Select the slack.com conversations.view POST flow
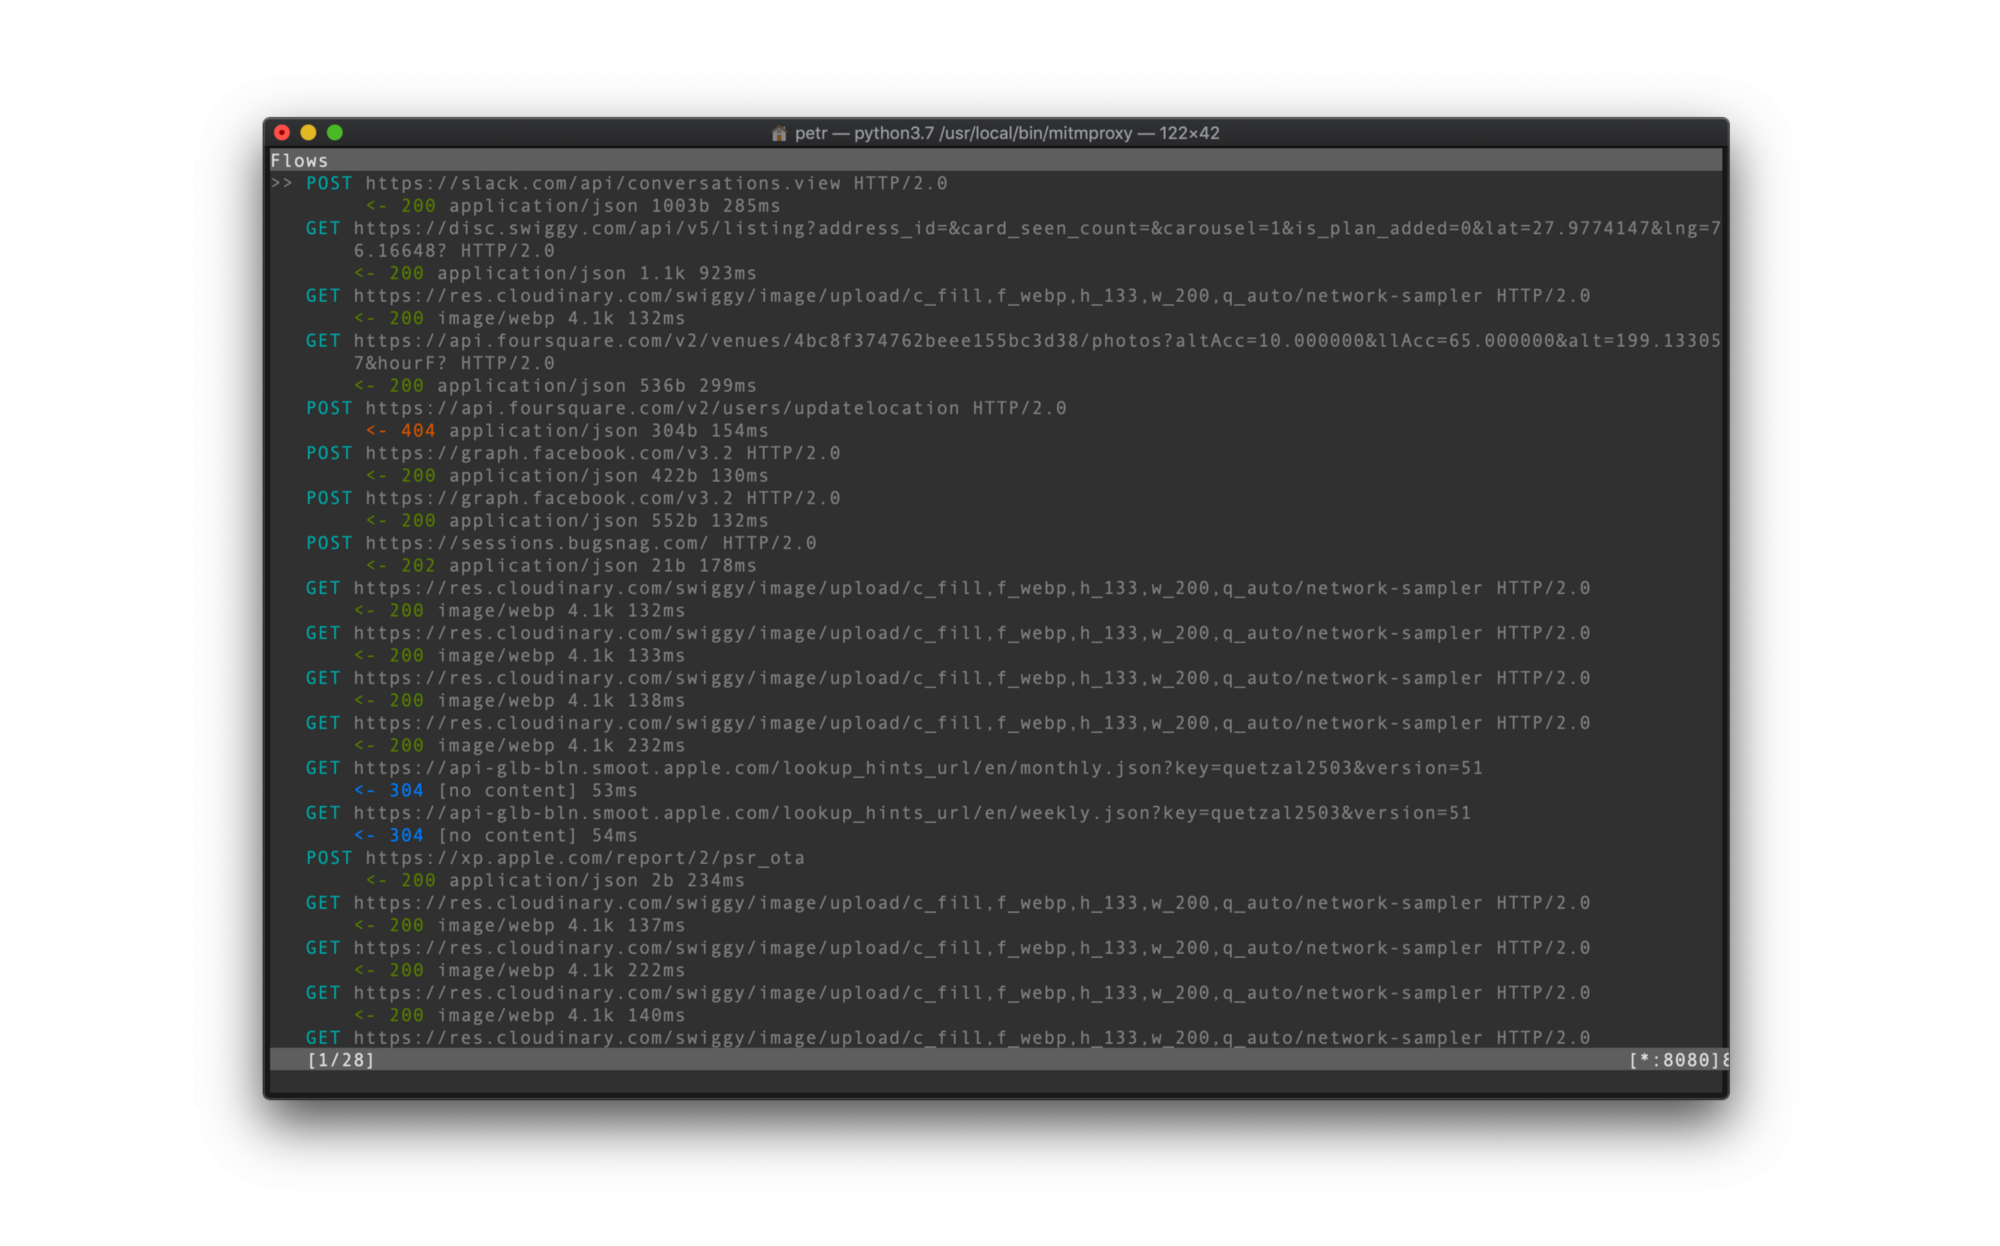The width and height of the screenshot is (2000, 1246). [x=626, y=183]
